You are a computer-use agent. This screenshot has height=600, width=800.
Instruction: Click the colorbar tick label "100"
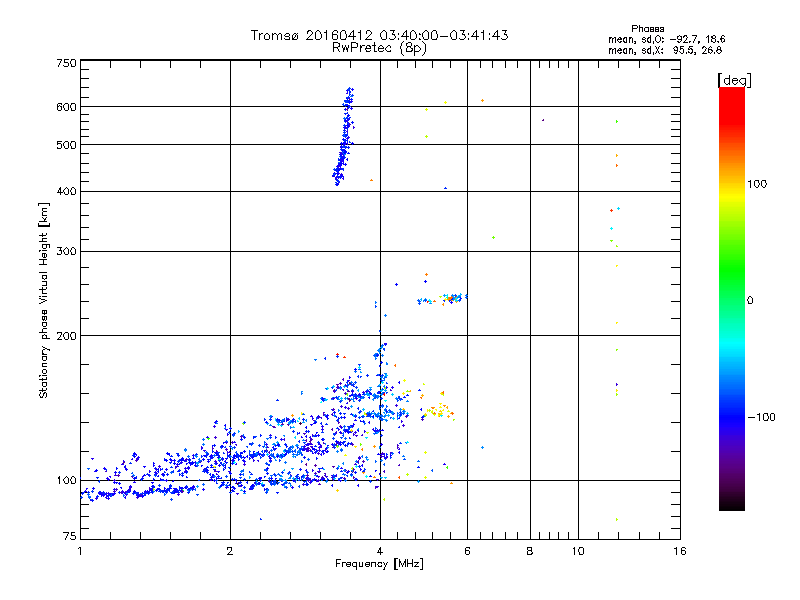pyautogui.click(x=757, y=184)
